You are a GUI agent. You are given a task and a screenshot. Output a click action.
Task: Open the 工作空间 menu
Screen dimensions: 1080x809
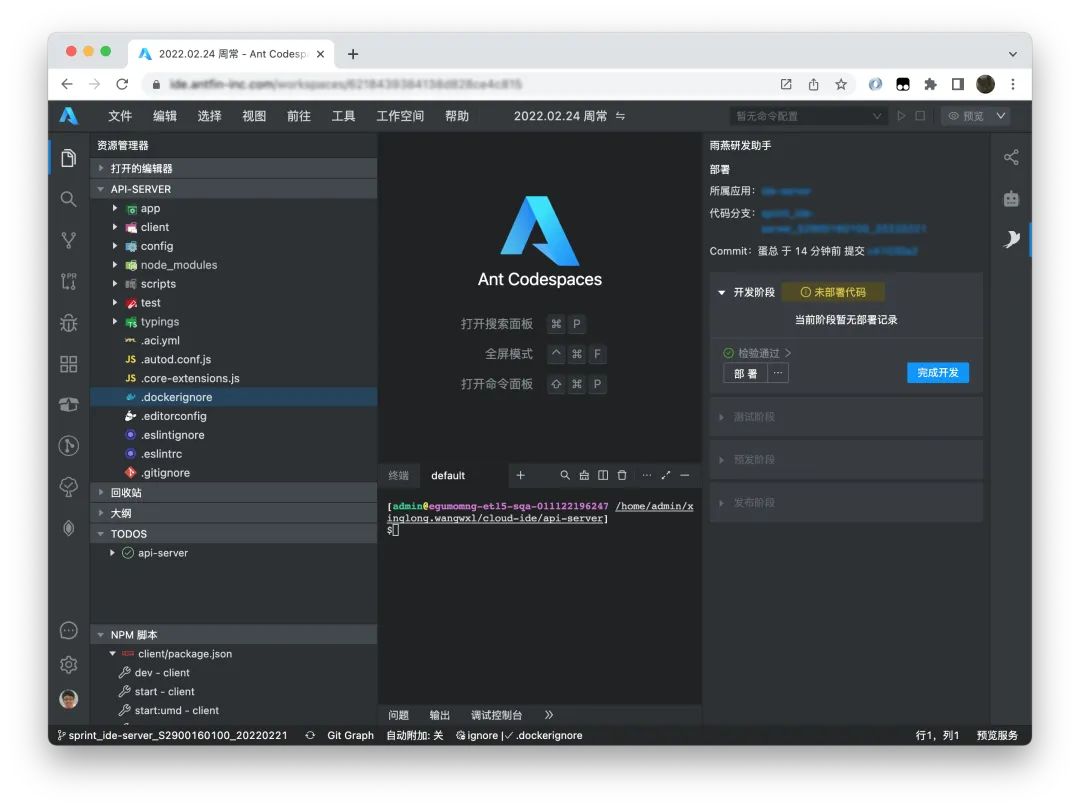(x=399, y=115)
